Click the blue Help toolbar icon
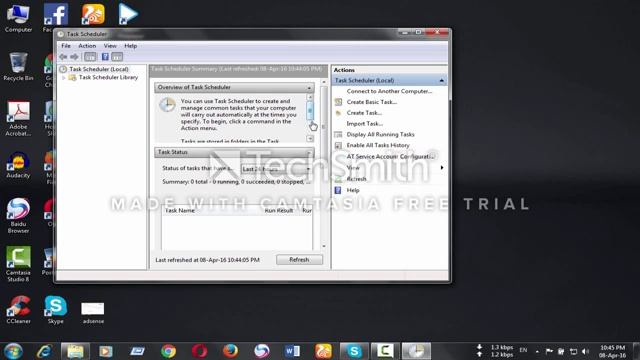 point(105,57)
